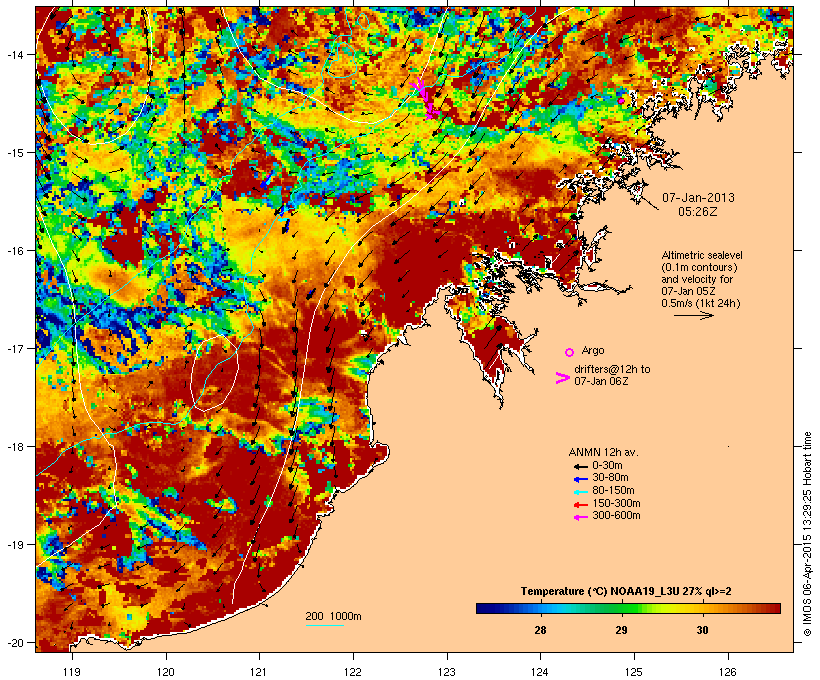Click the '150-300m' depth label
Screen dimensions: 820x680
616,503
